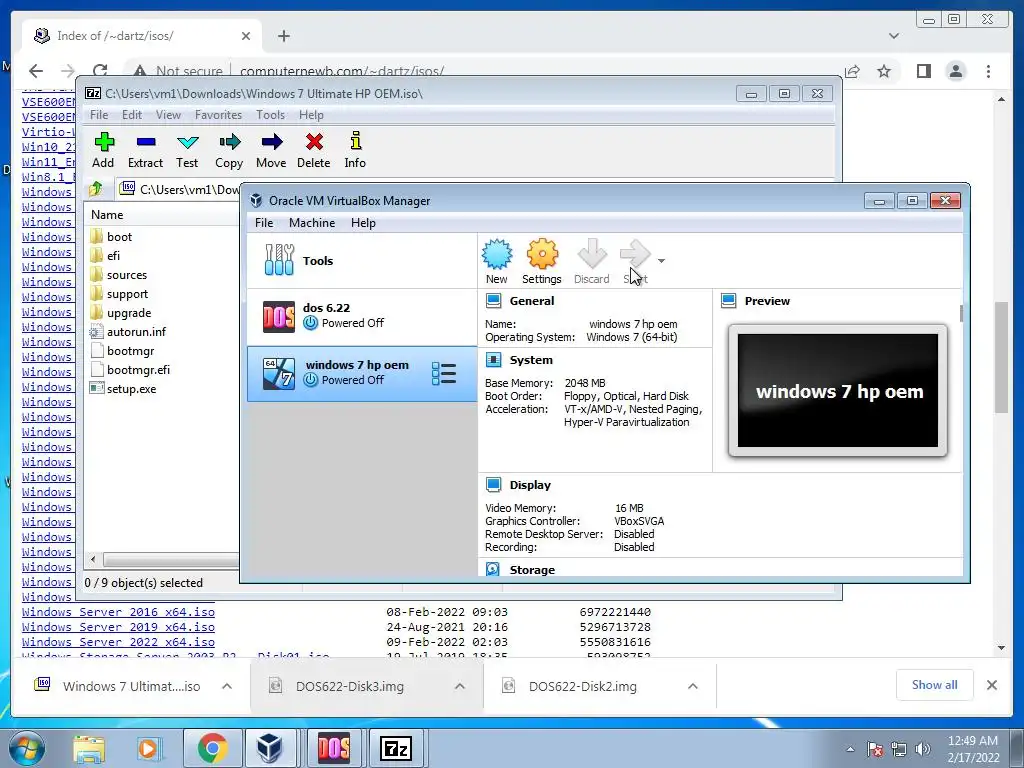The image size is (1024, 768).
Task: Click the 7-Zip Extract icon
Action: [146, 142]
